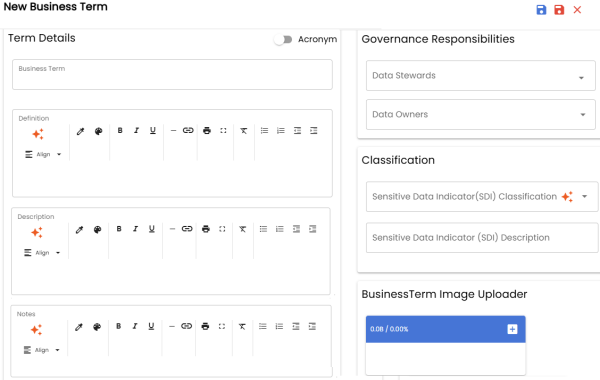The image size is (600, 380).
Task: Open Align dropdown in Notes editor
Action: [41, 350]
